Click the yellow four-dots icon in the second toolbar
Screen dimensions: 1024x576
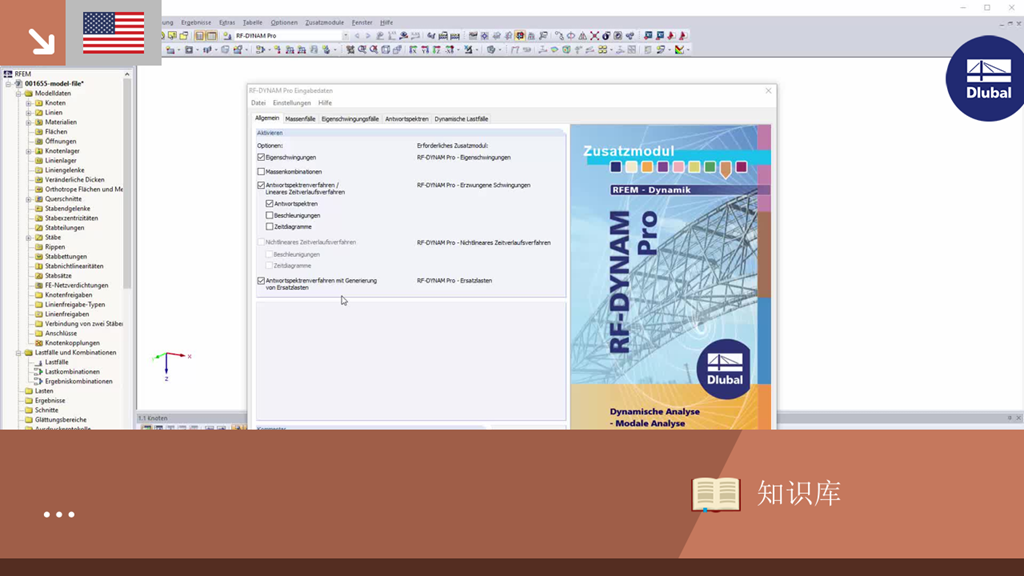[x=602, y=50]
